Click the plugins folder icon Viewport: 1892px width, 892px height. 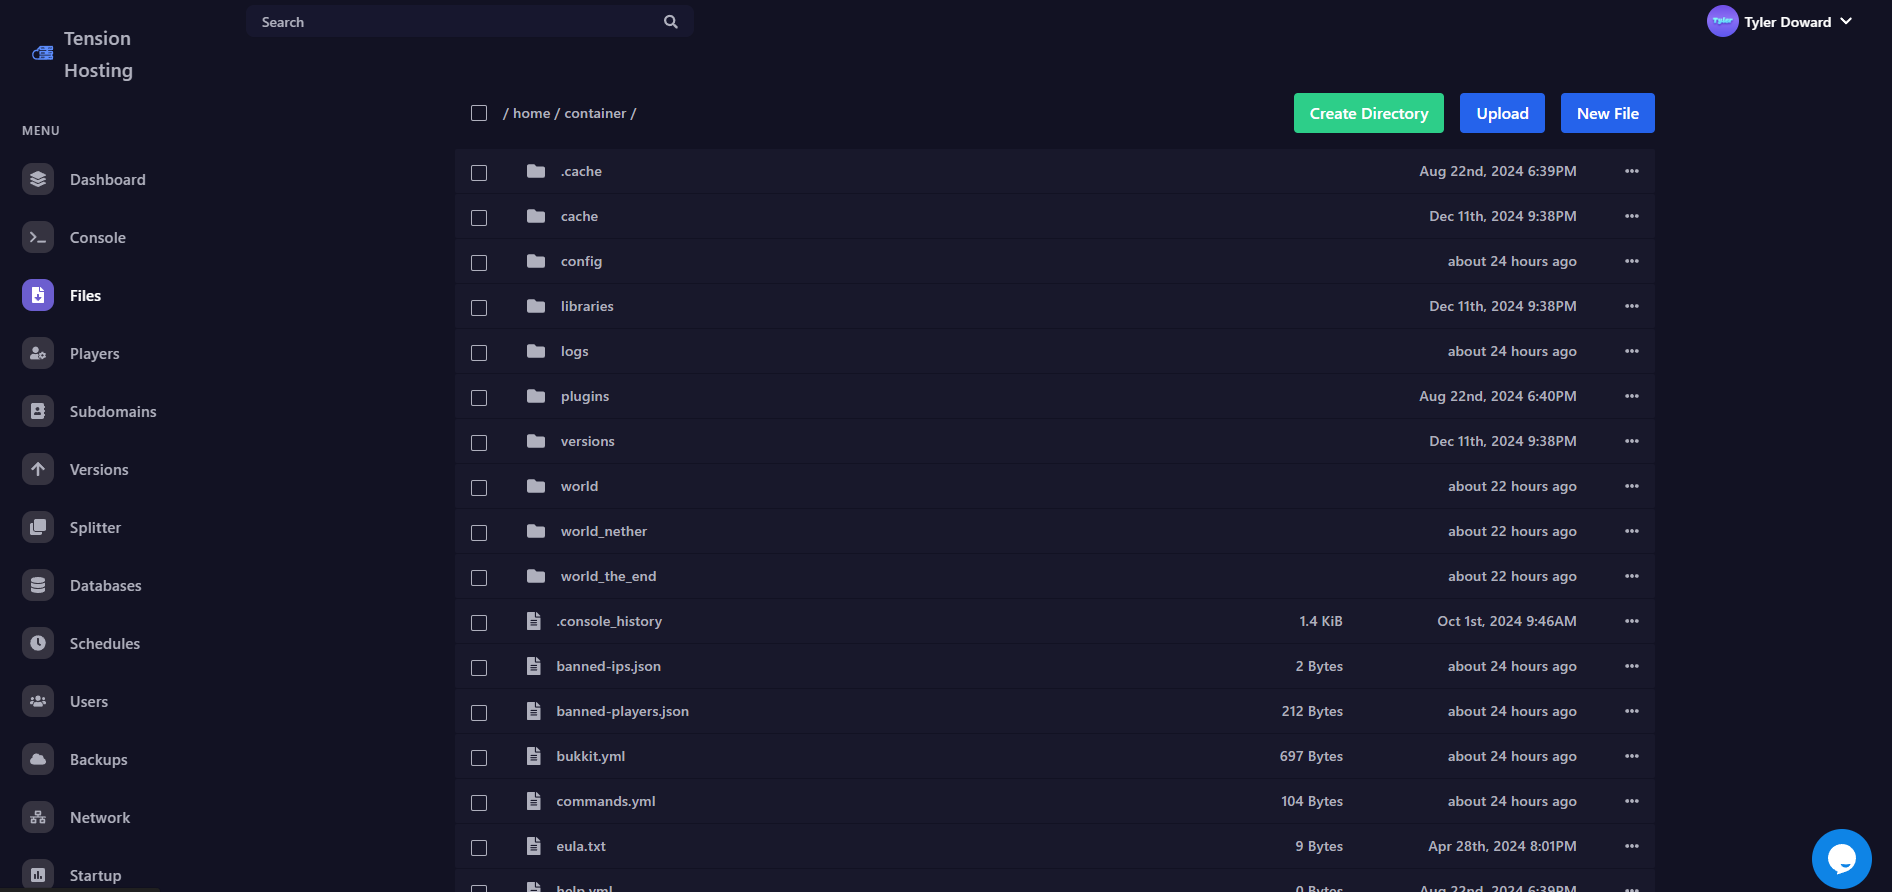coord(536,396)
